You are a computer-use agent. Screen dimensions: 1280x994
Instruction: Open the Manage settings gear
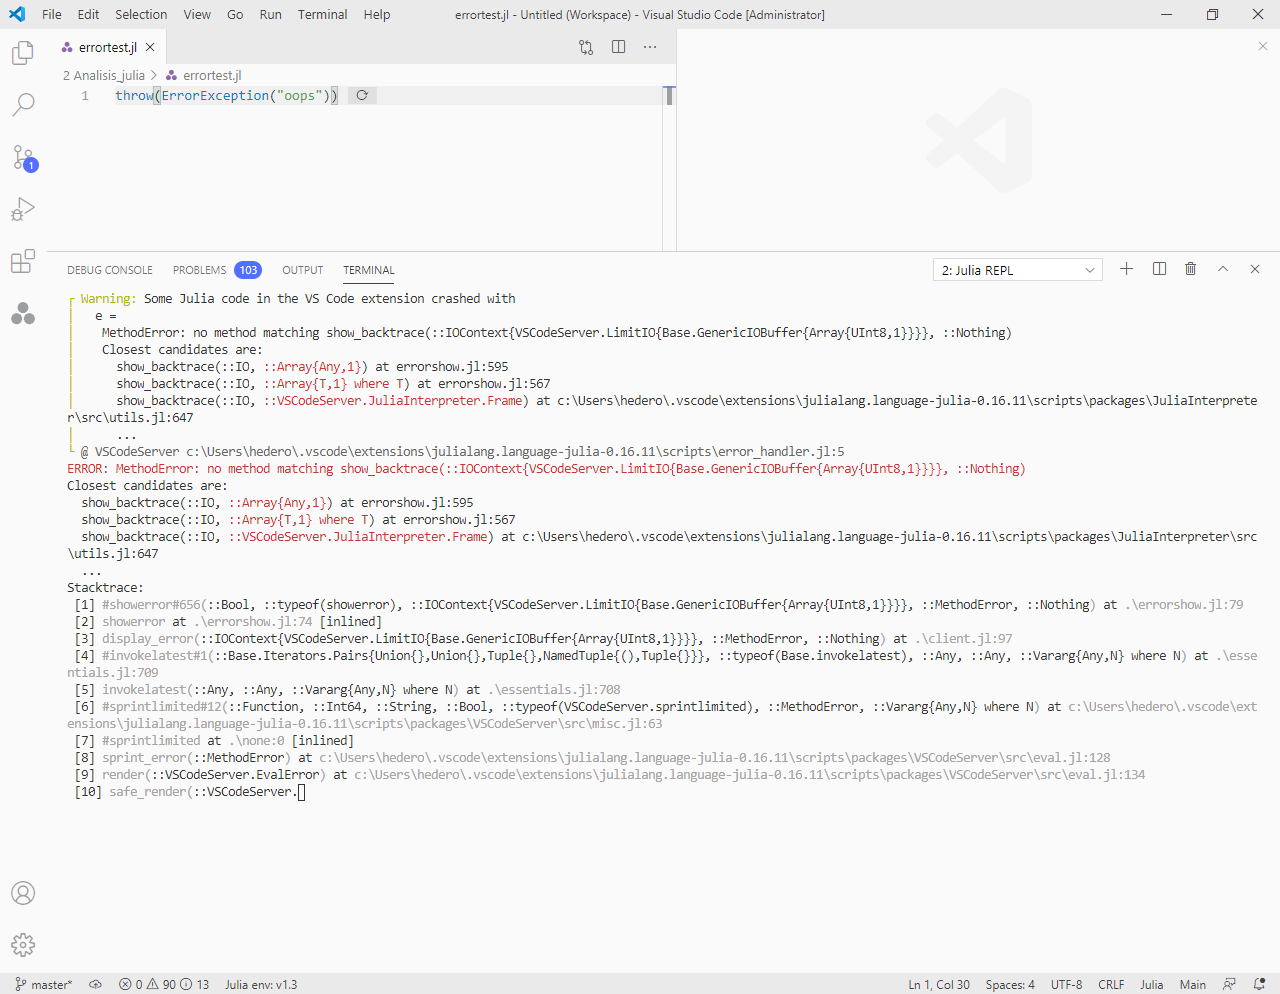[23, 945]
